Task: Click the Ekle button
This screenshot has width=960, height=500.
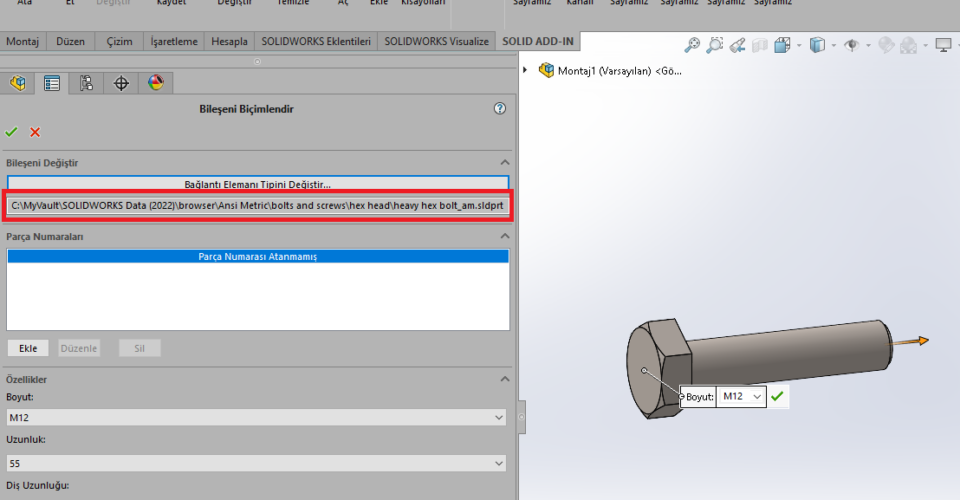Action: 28,348
